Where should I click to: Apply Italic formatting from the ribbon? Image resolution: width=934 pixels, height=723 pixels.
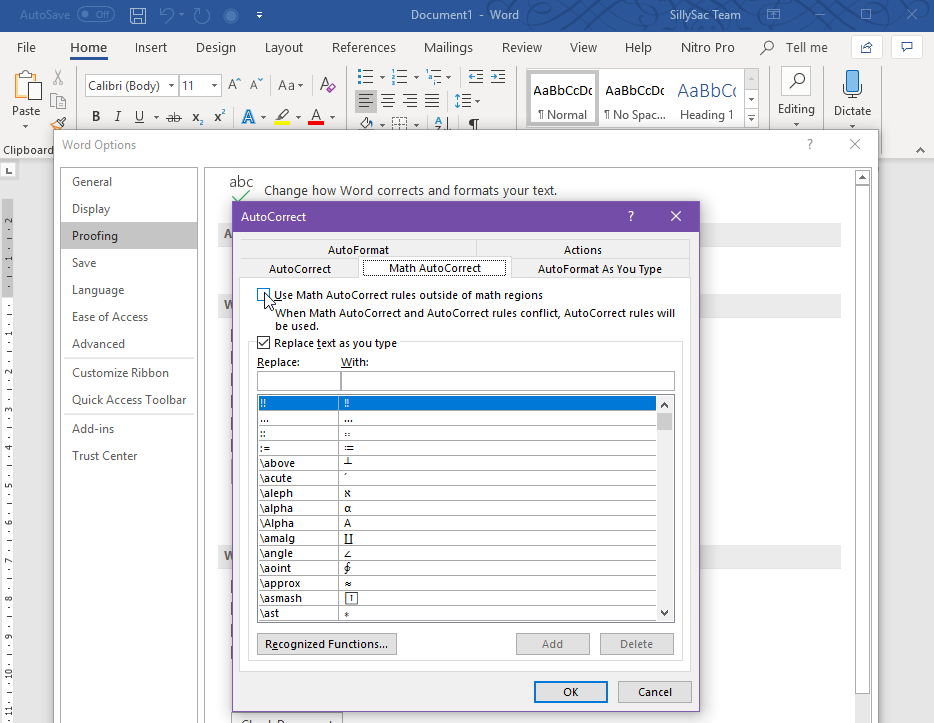(117, 117)
